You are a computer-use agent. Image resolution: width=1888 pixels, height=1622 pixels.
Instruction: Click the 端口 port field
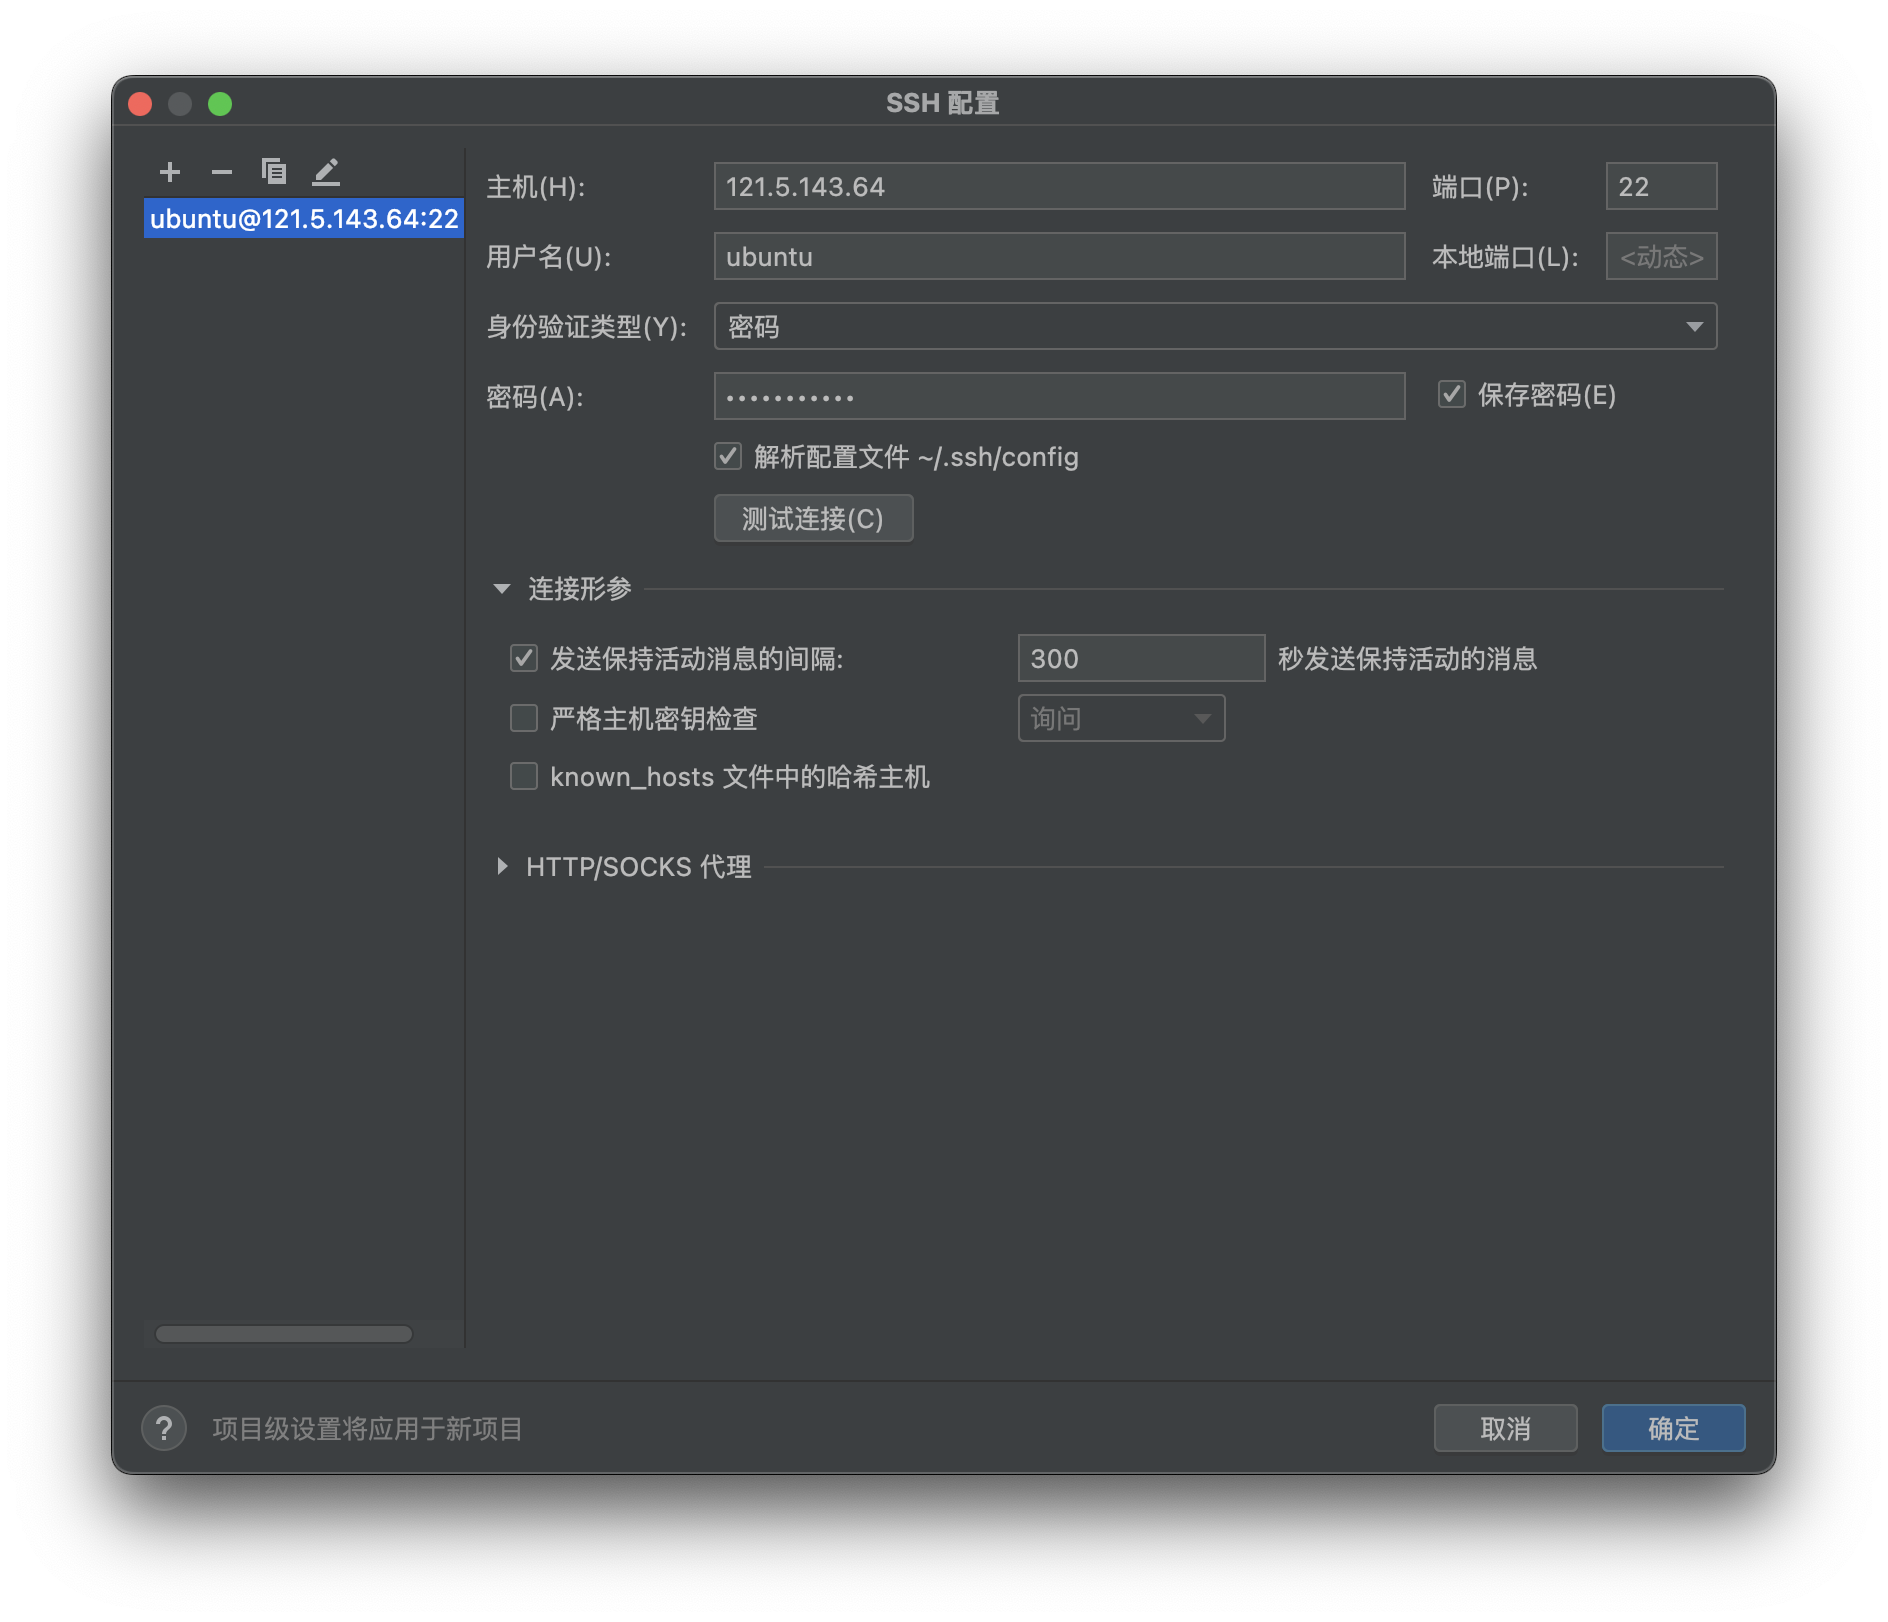[1661, 186]
